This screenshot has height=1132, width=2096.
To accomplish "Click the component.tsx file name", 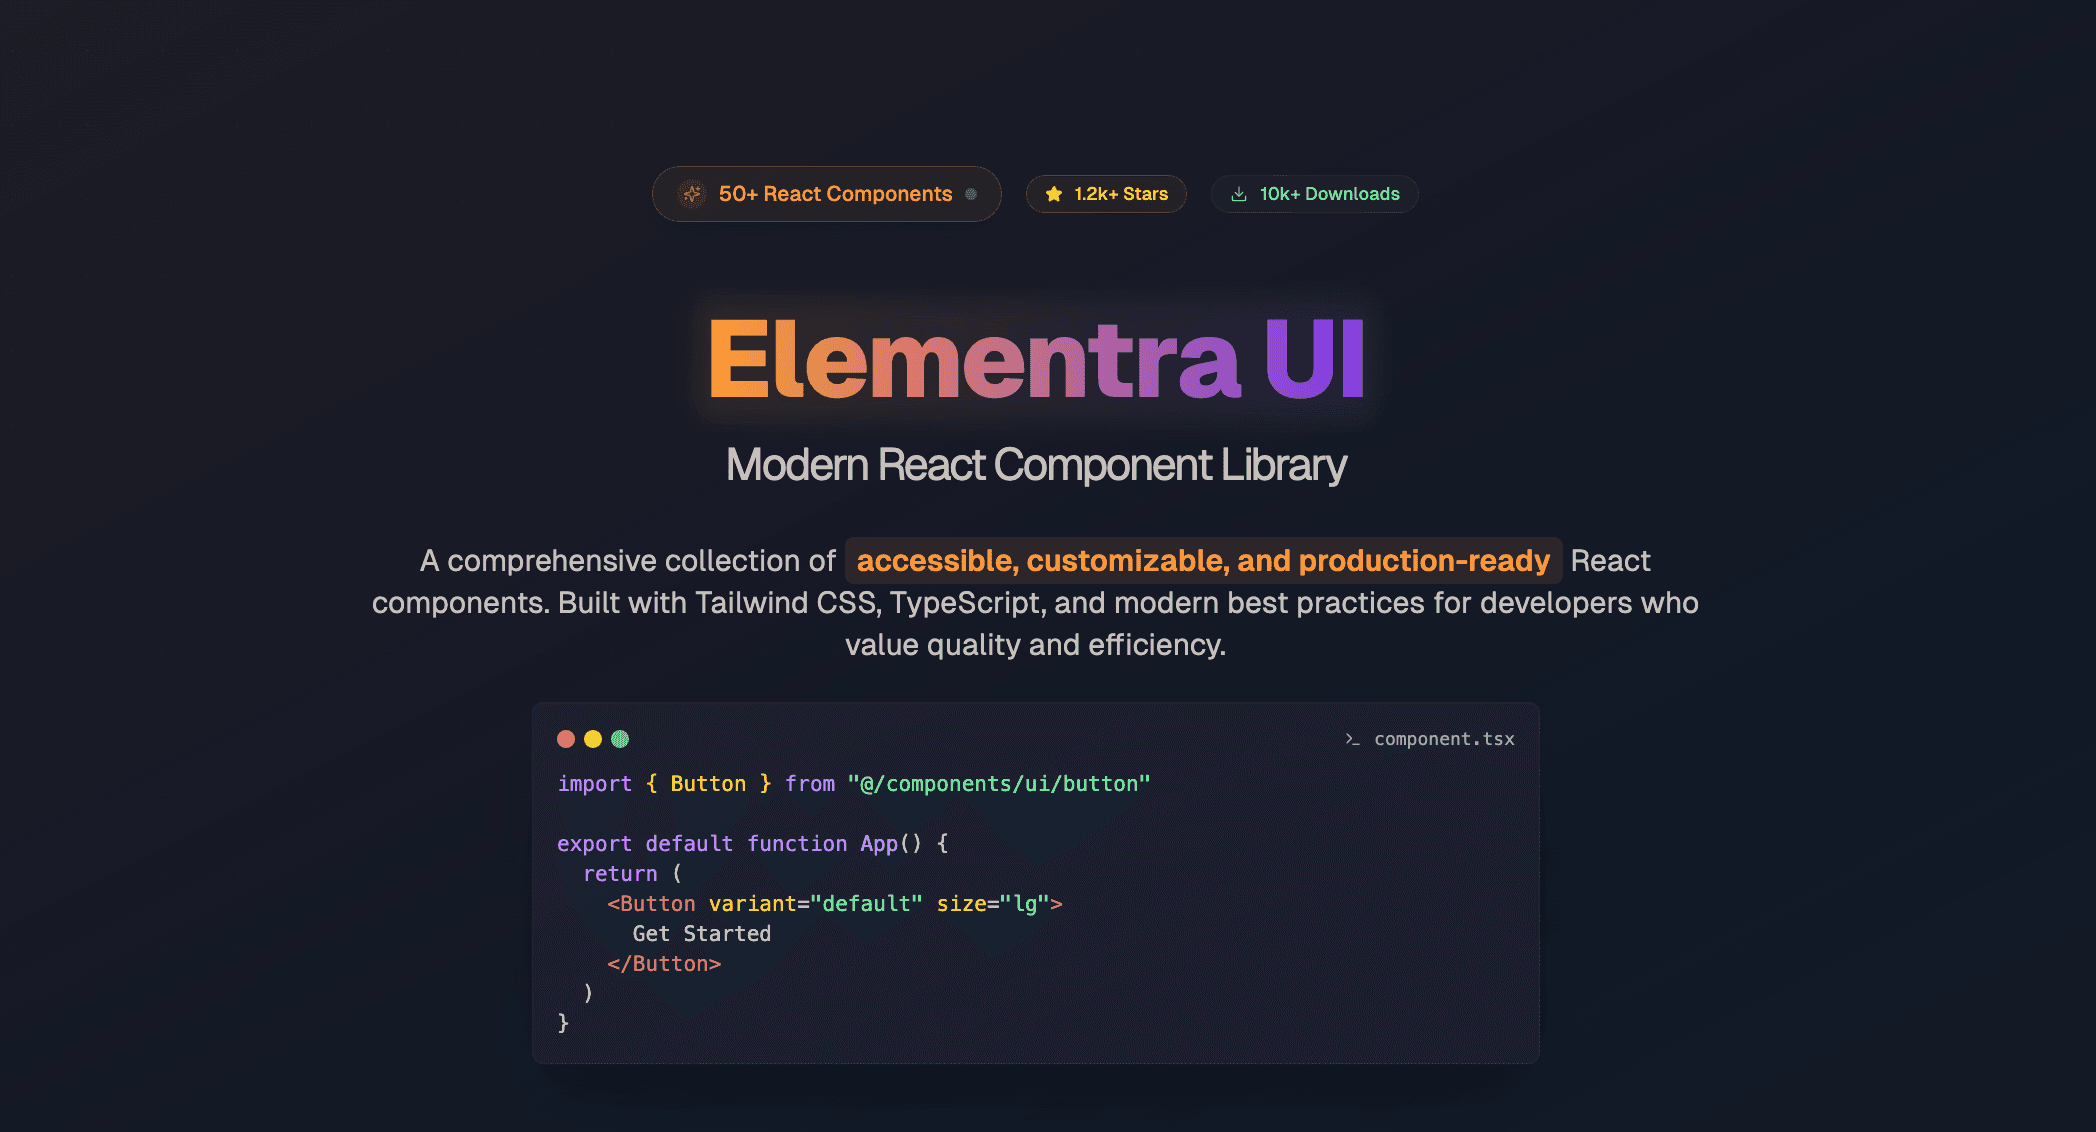I will click(1444, 739).
